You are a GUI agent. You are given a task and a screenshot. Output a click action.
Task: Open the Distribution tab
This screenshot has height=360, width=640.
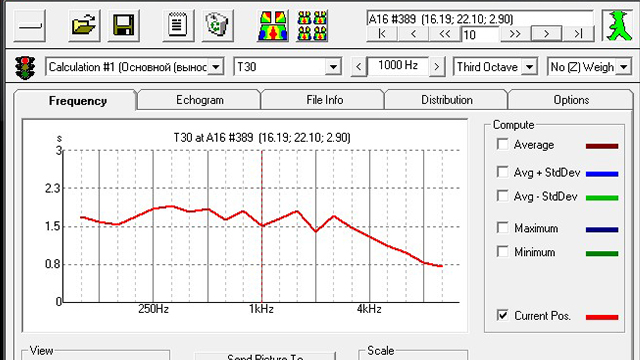coord(447,100)
